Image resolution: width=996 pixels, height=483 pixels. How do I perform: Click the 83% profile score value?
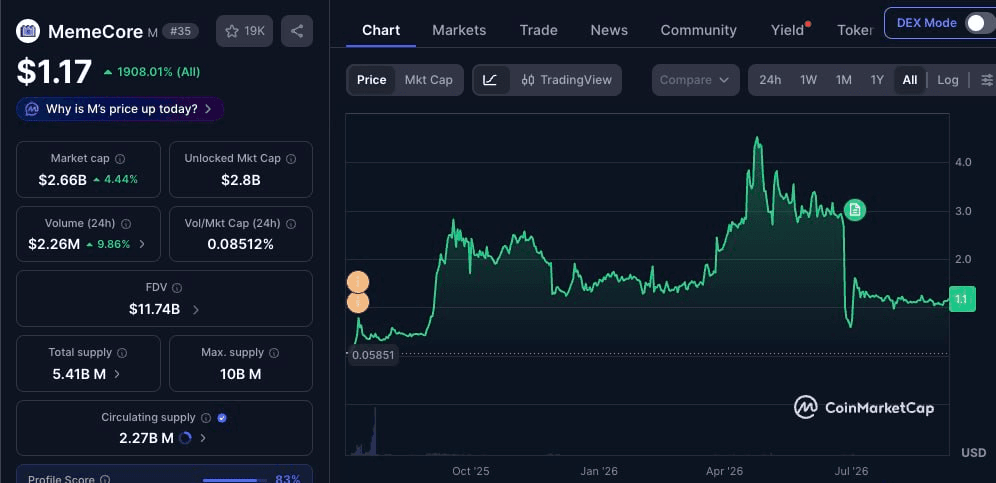point(288,479)
